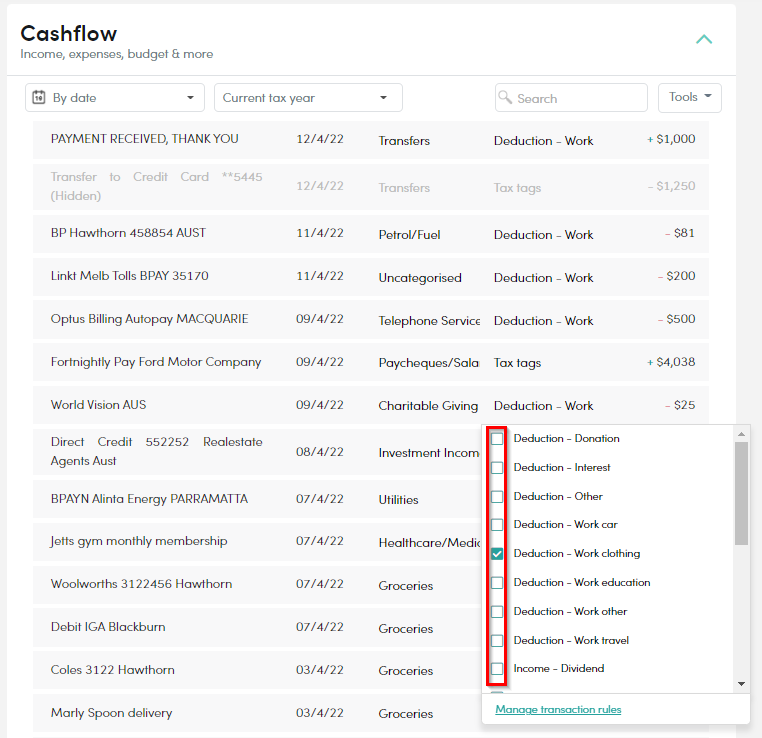The width and height of the screenshot is (762, 738).
Task: Change Groceries category on Marly Spoon row
Action: (406, 714)
